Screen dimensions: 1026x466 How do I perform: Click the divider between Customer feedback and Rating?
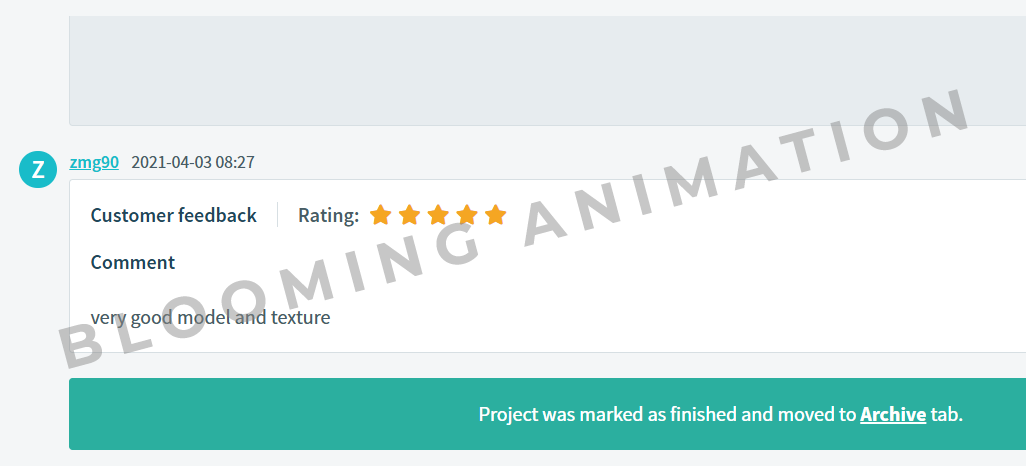277,215
